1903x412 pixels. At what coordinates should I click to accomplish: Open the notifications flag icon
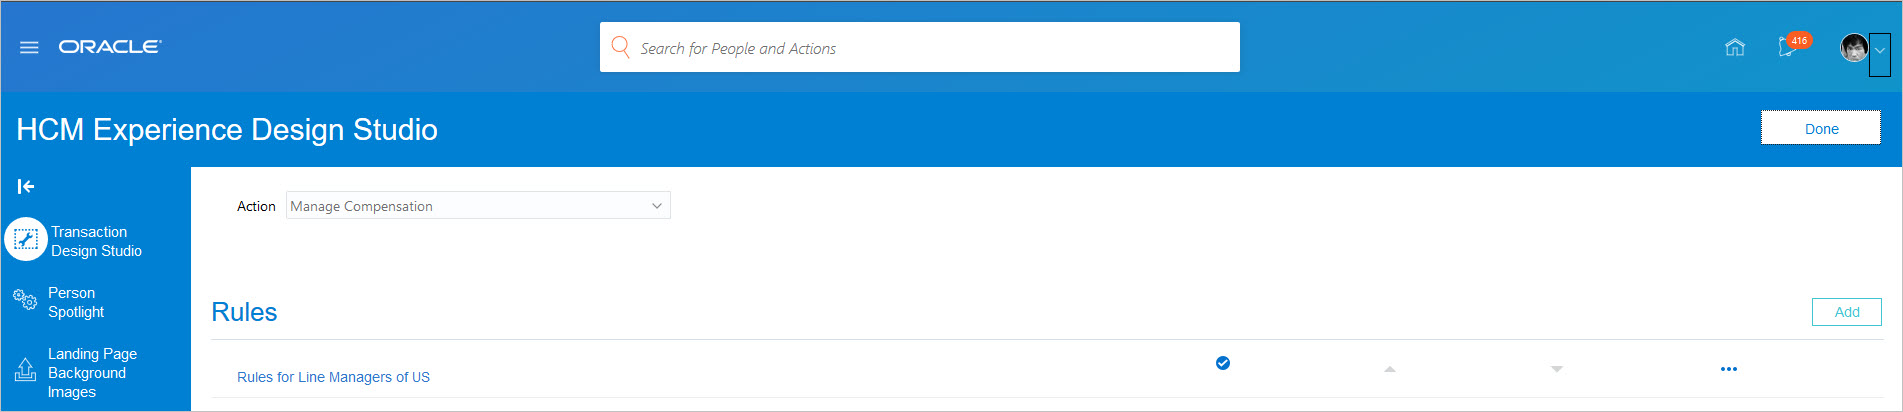point(1788,47)
